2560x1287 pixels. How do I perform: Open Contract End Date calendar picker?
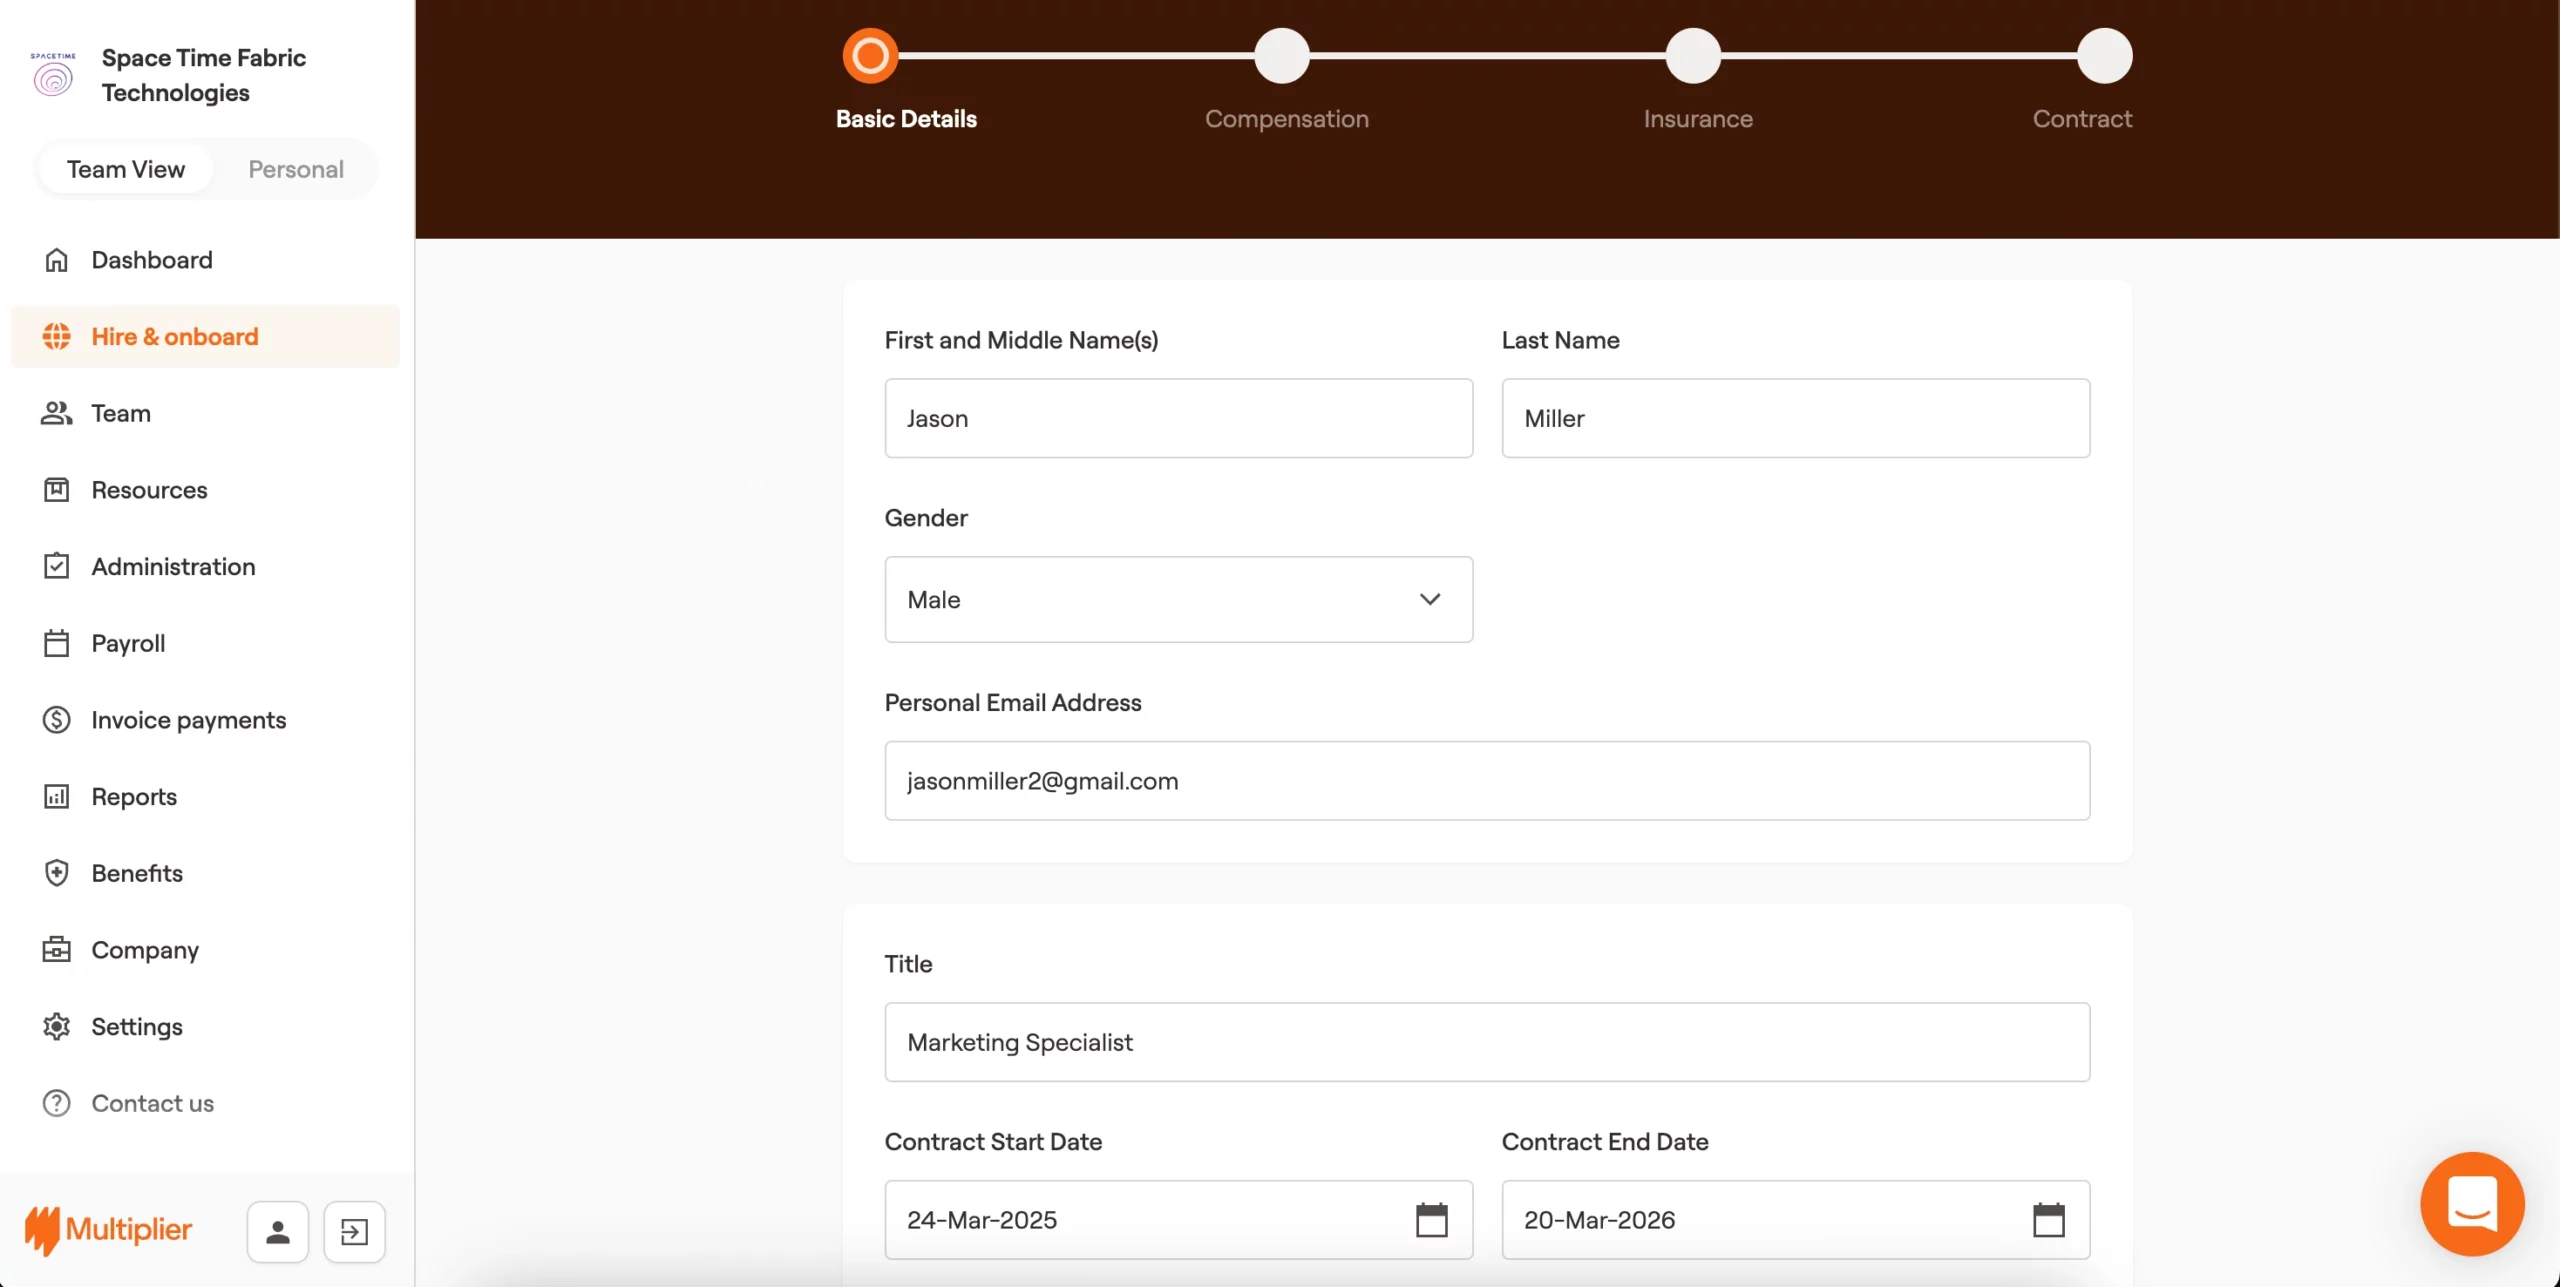(x=2049, y=1220)
